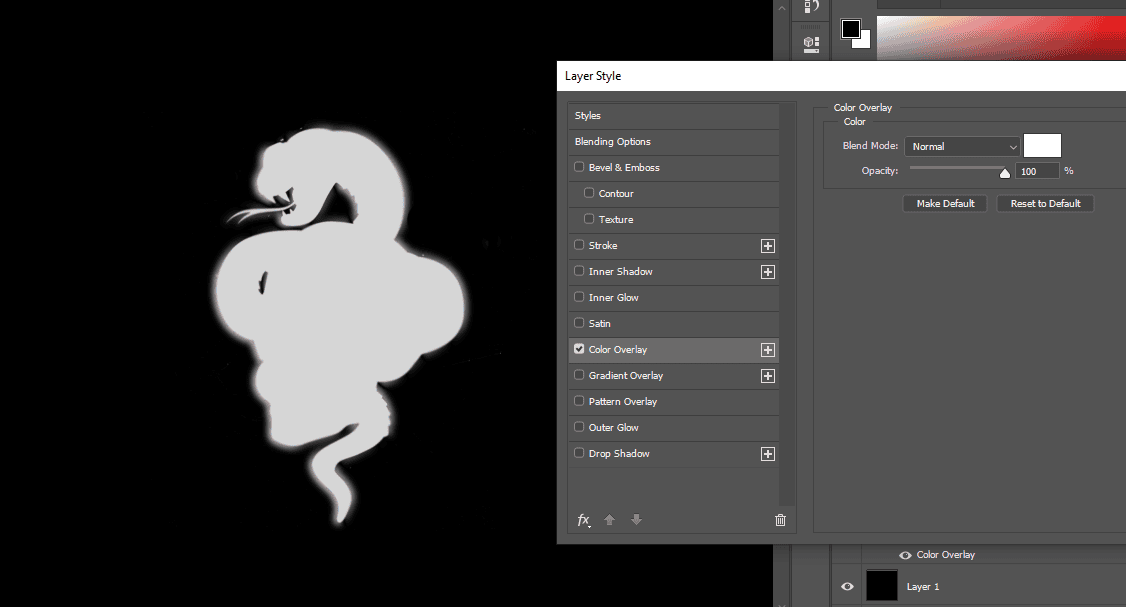Open the fx effects menu in Layer Style
This screenshot has height=607, width=1126.
(x=584, y=520)
